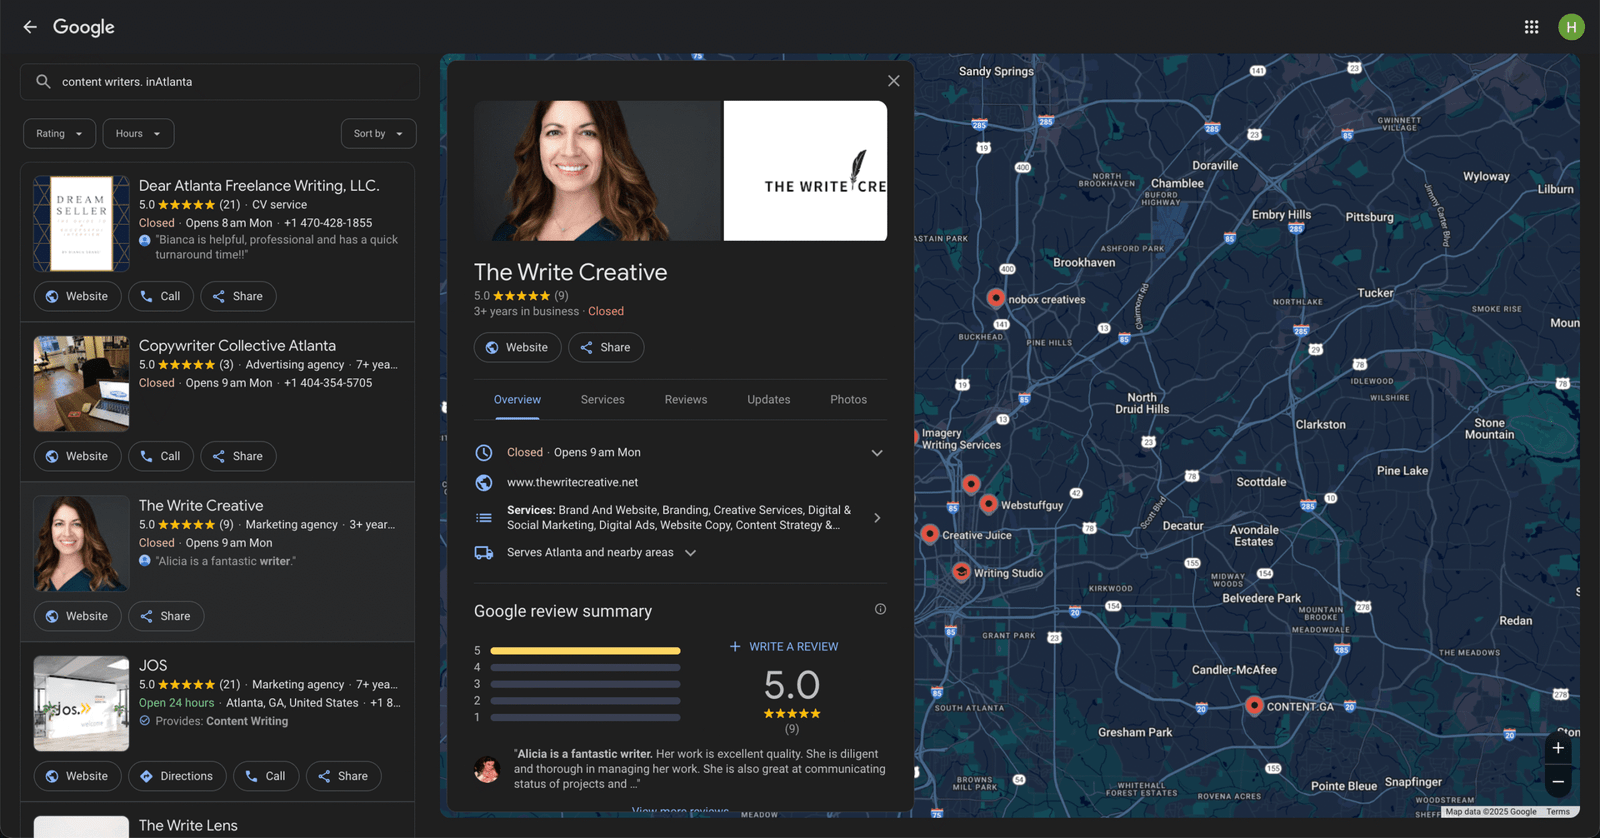Select The Write Lens listing title
The width and height of the screenshot is (1600, 838).
pyautogui.click(x=188, y=826)
